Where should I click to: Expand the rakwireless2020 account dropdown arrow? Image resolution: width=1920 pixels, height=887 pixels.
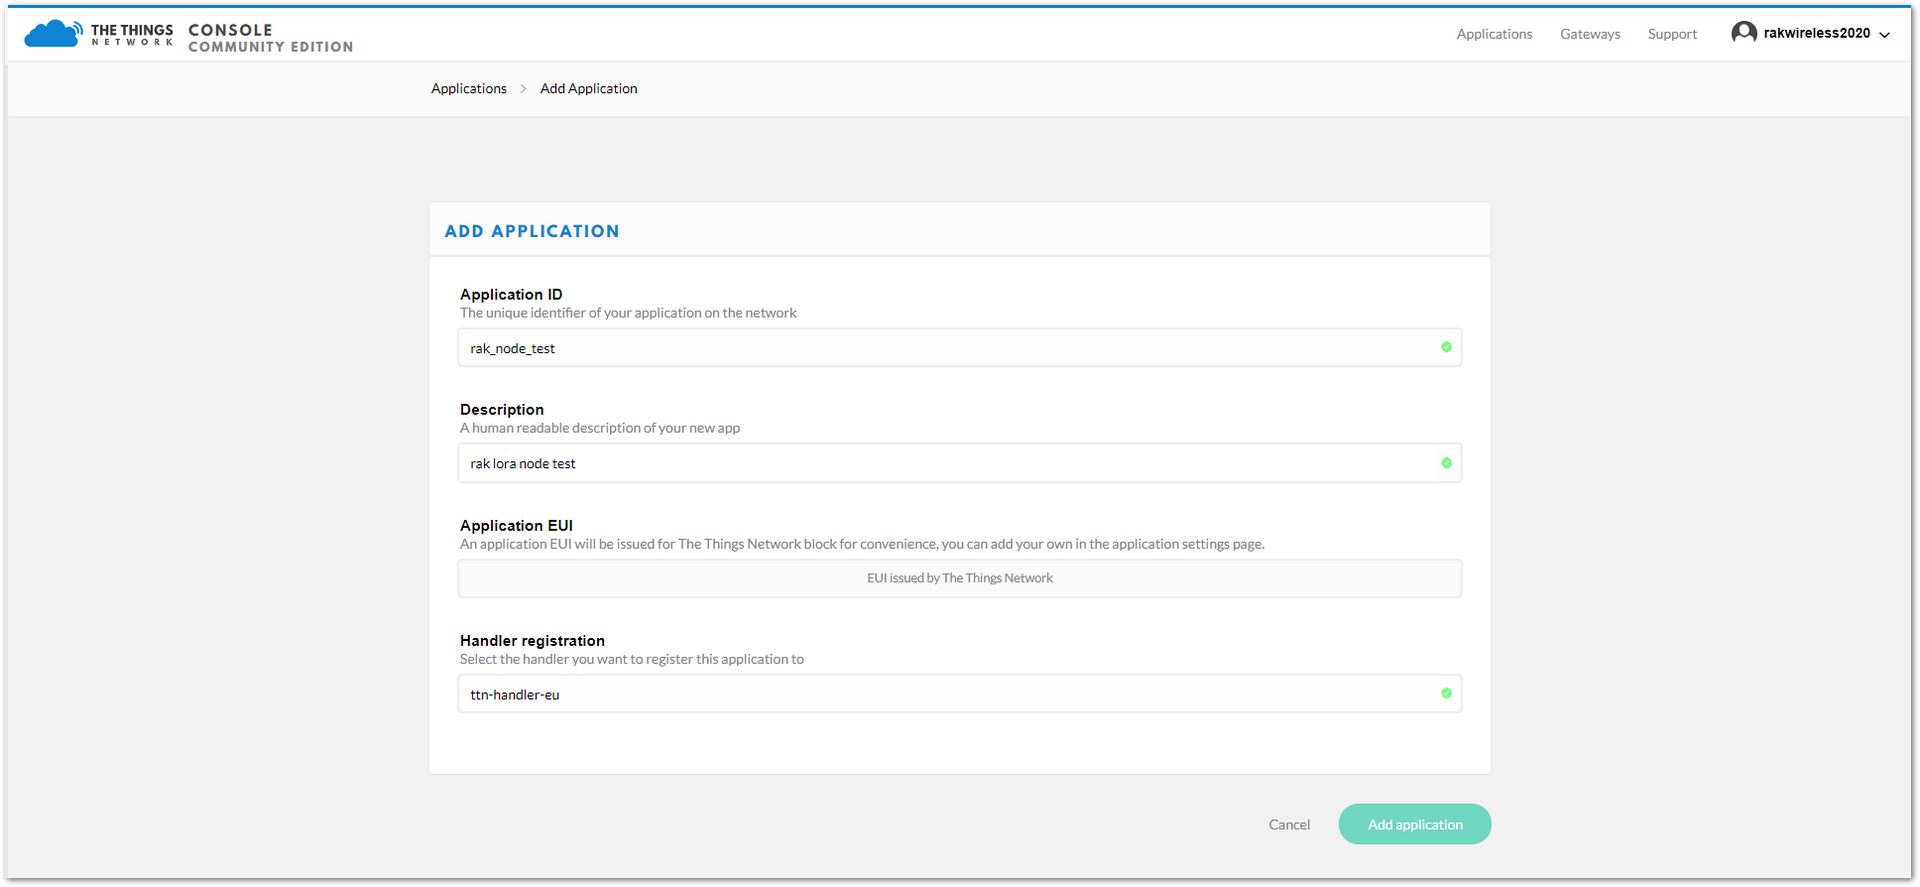tap(1885, 34)
